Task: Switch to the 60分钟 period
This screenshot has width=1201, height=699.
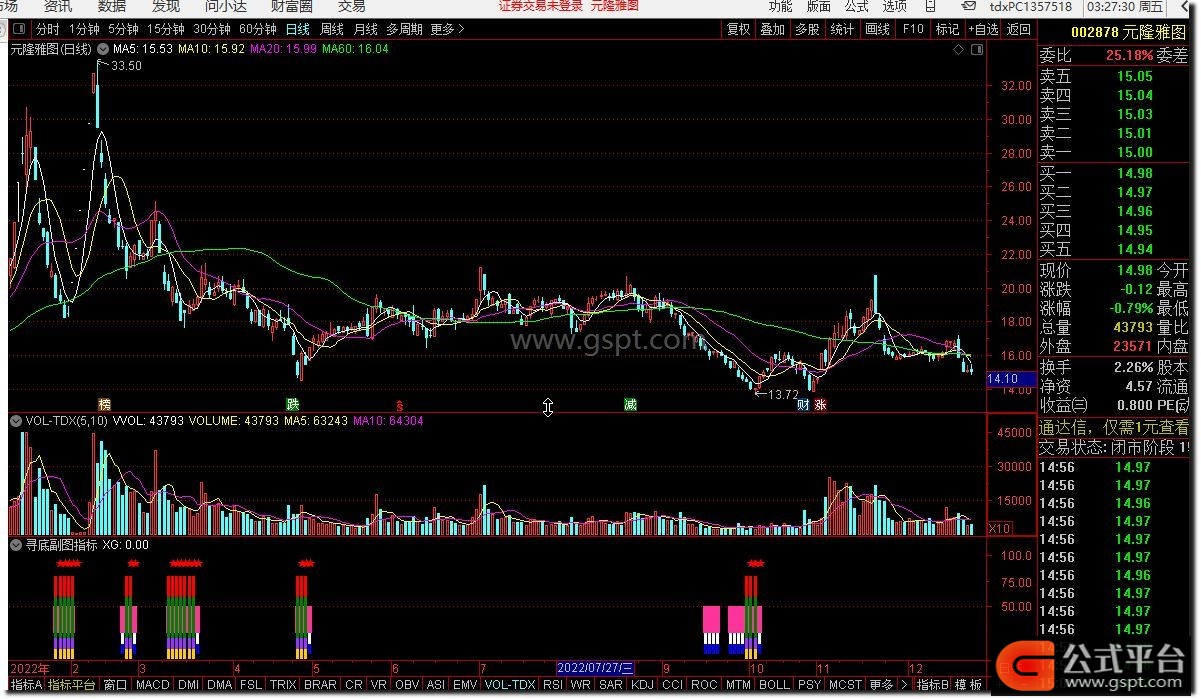Action: pyautogui.click(x=258, y=29)
